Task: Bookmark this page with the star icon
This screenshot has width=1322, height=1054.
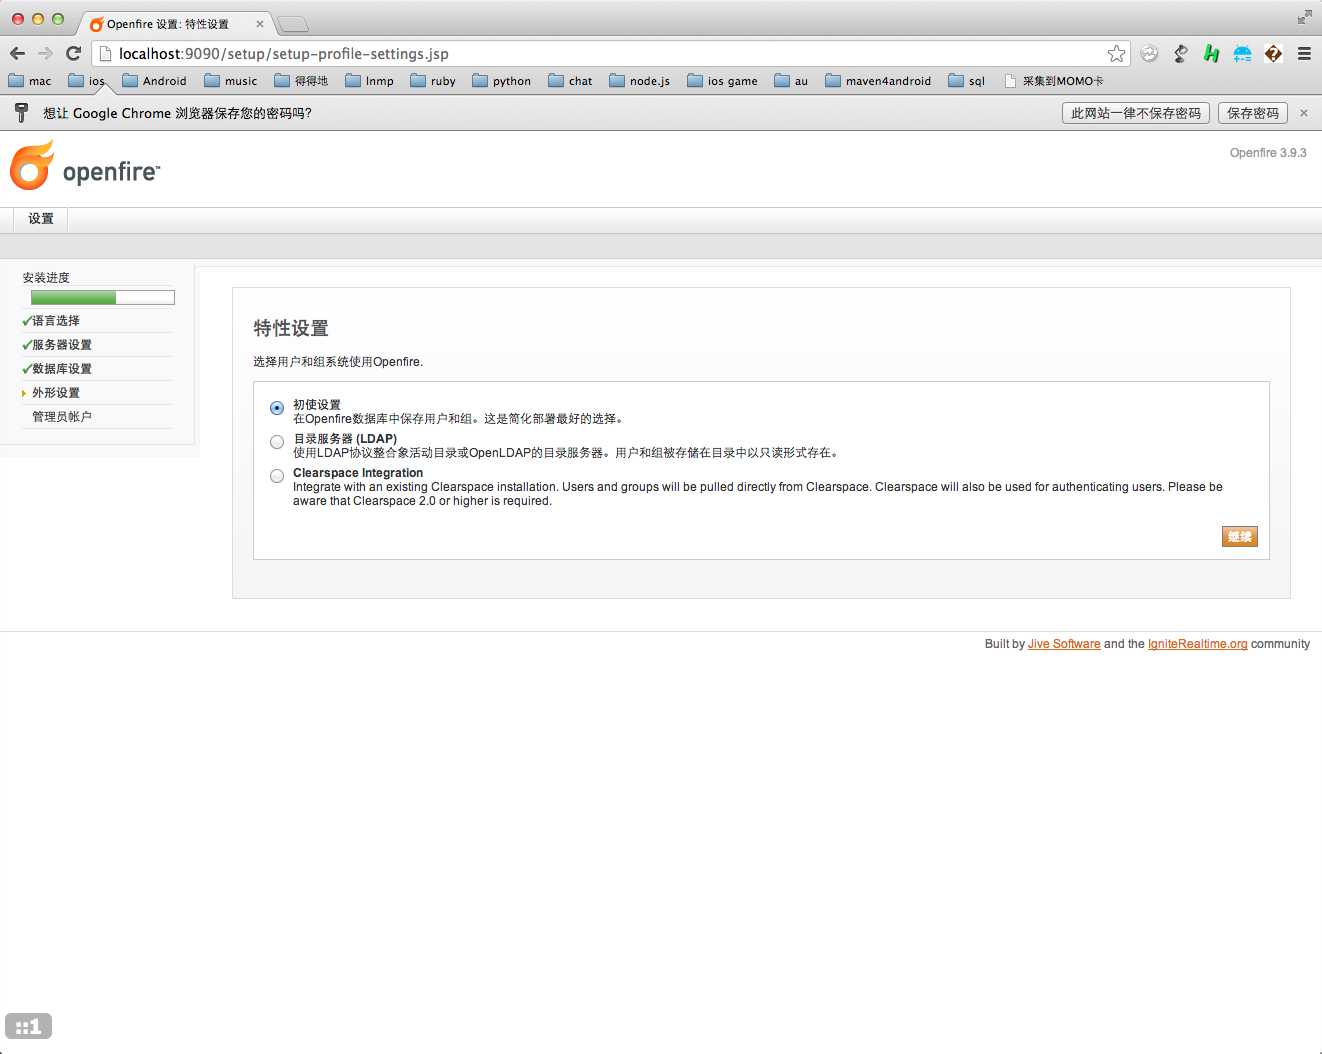Action: click(x=1116, y=54)
